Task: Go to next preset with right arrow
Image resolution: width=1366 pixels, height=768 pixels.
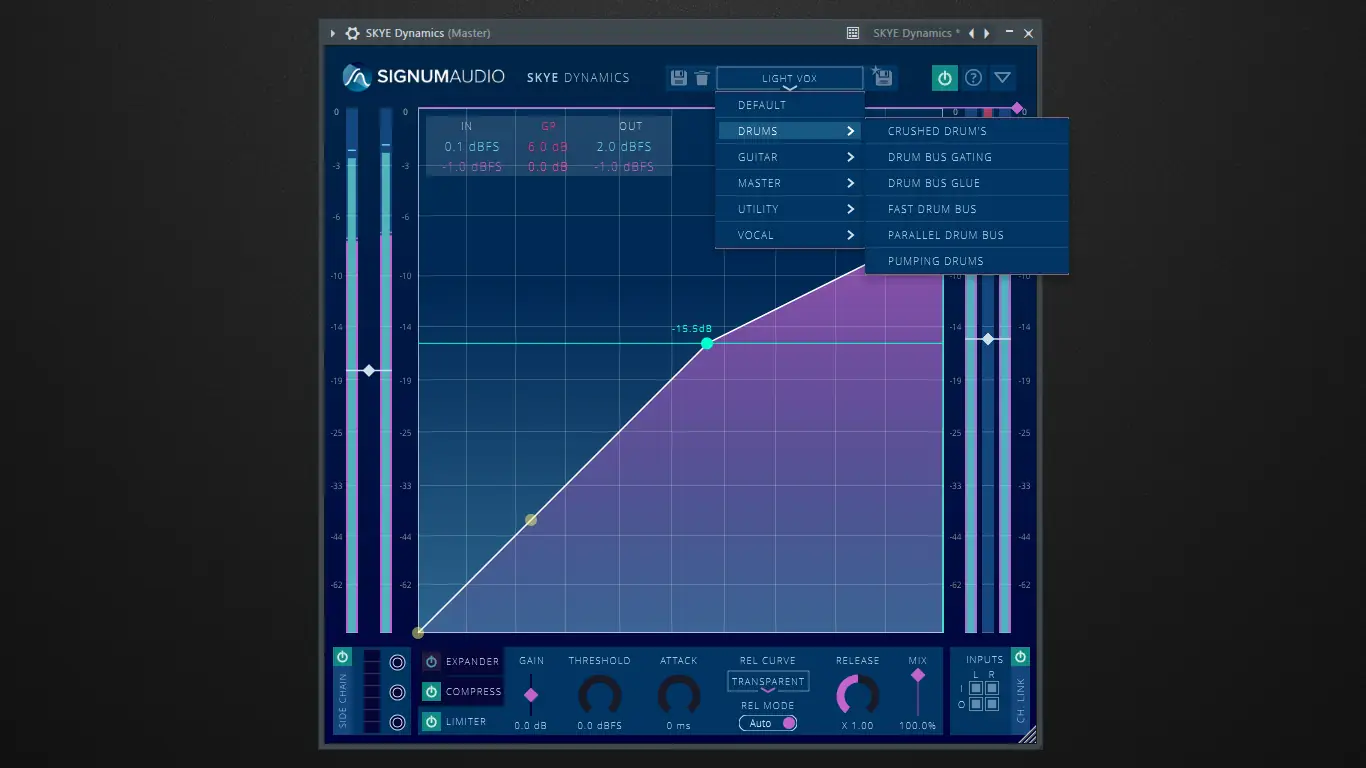Action: click(x=987, y=33)
